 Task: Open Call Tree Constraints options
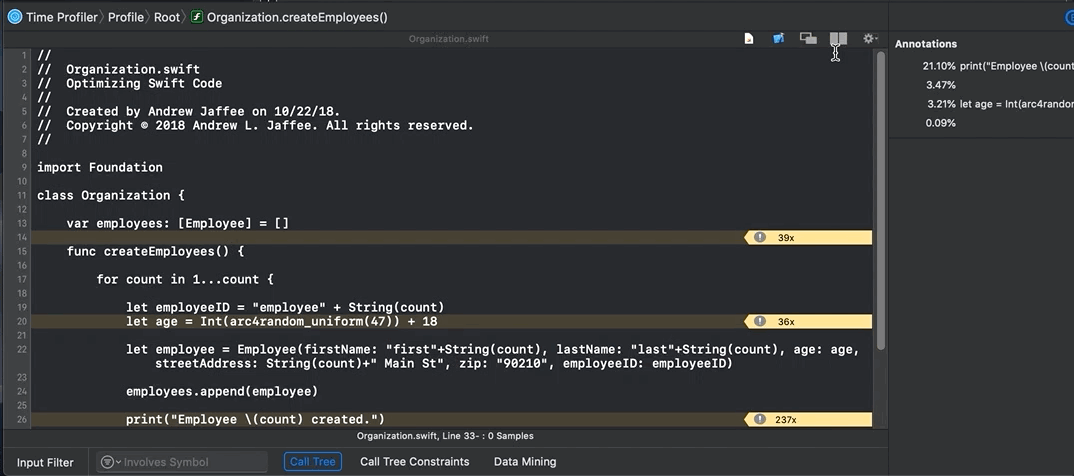tap(414, 462)
